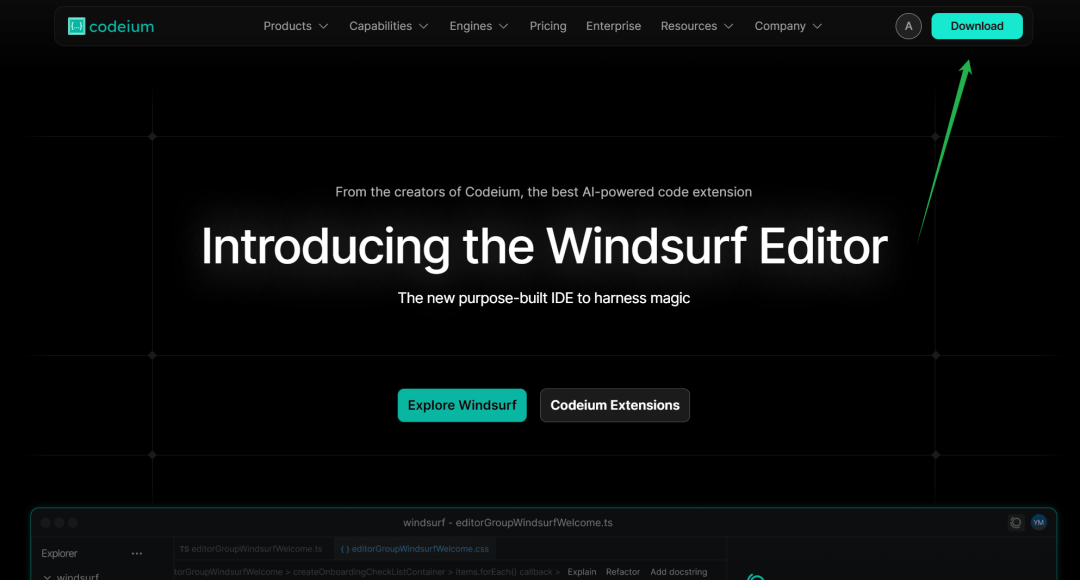This screenshot has height=580, width=1080.
Task: Select the editorGroupWindsurfWelcome.ts tab in preview
Action: tap(251, 549)
